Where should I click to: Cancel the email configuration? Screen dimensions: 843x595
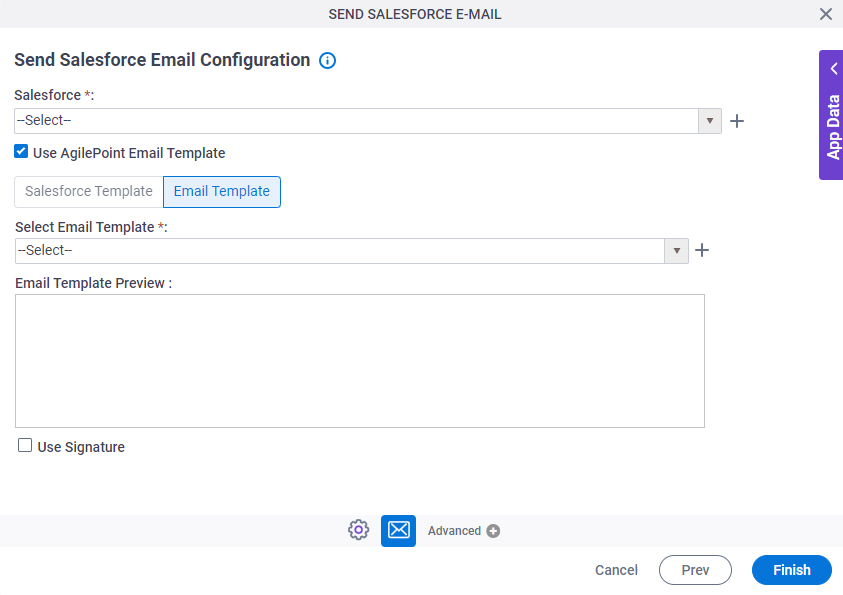tap(615, 570)
